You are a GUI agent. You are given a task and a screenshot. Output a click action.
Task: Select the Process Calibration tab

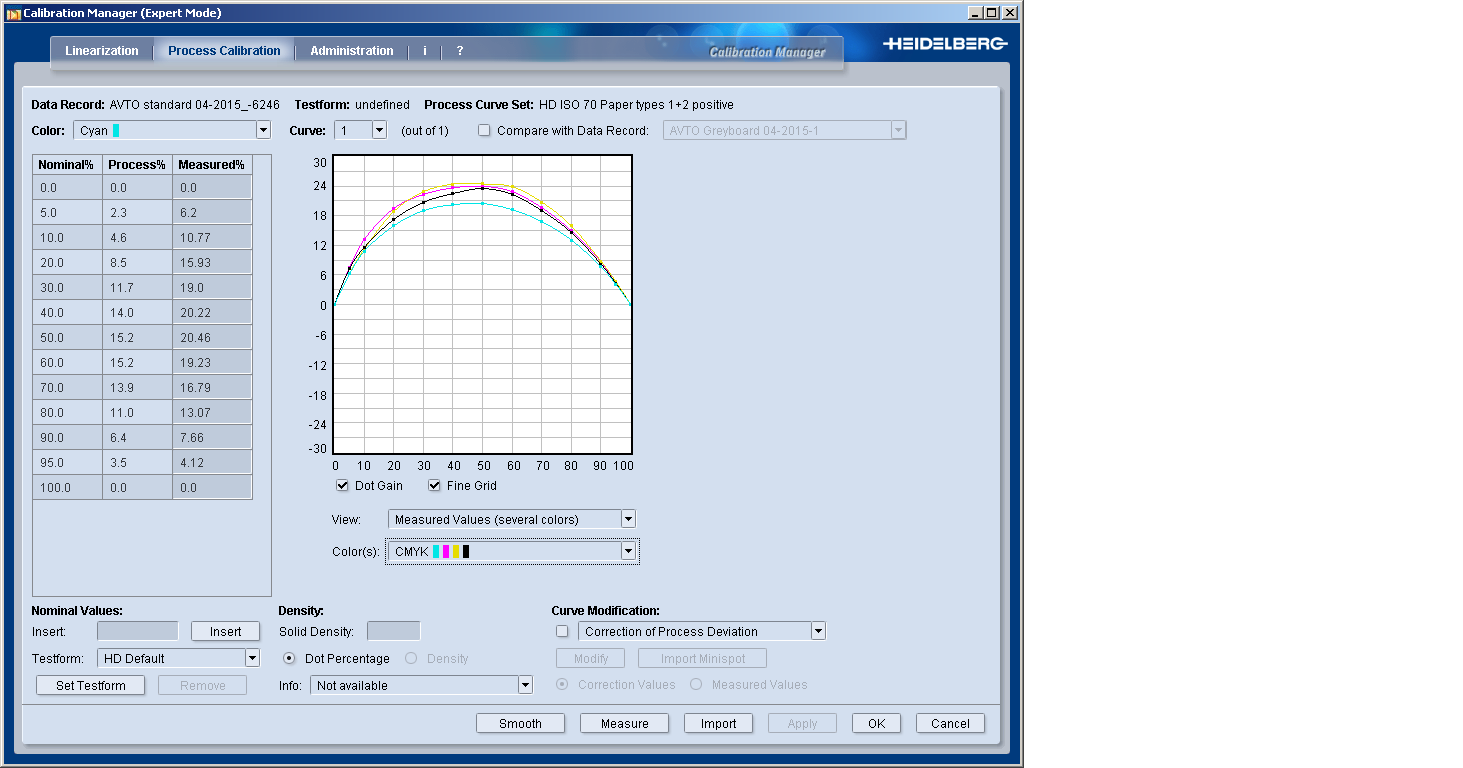(x=224, y=51)
